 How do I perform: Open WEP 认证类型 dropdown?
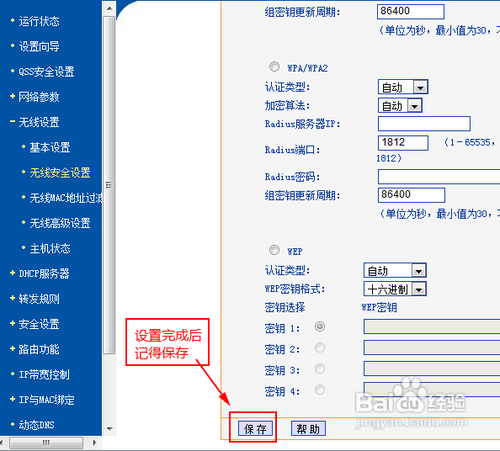pyautogui.click(x=395, y=270)
